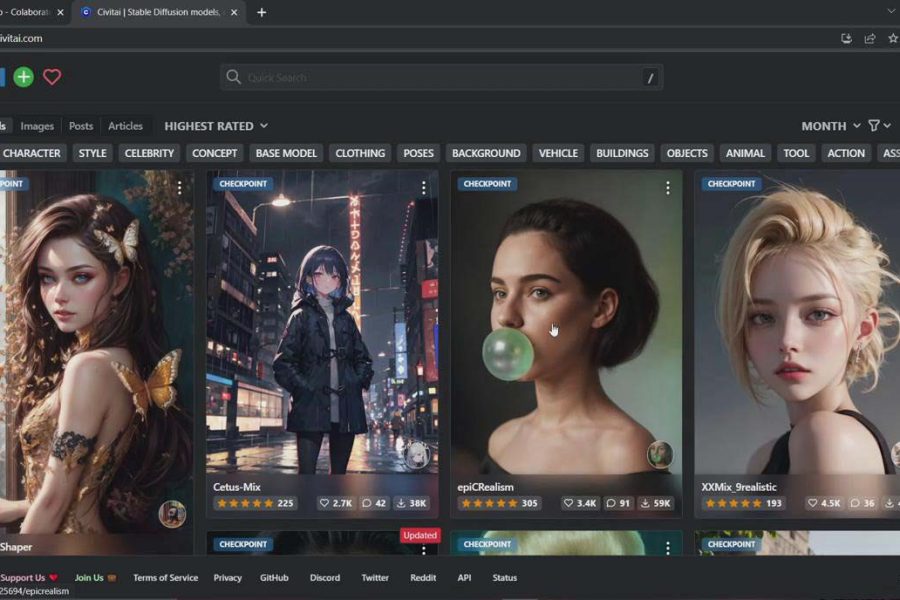Open new browser tab with plus button

coord(262,12)
